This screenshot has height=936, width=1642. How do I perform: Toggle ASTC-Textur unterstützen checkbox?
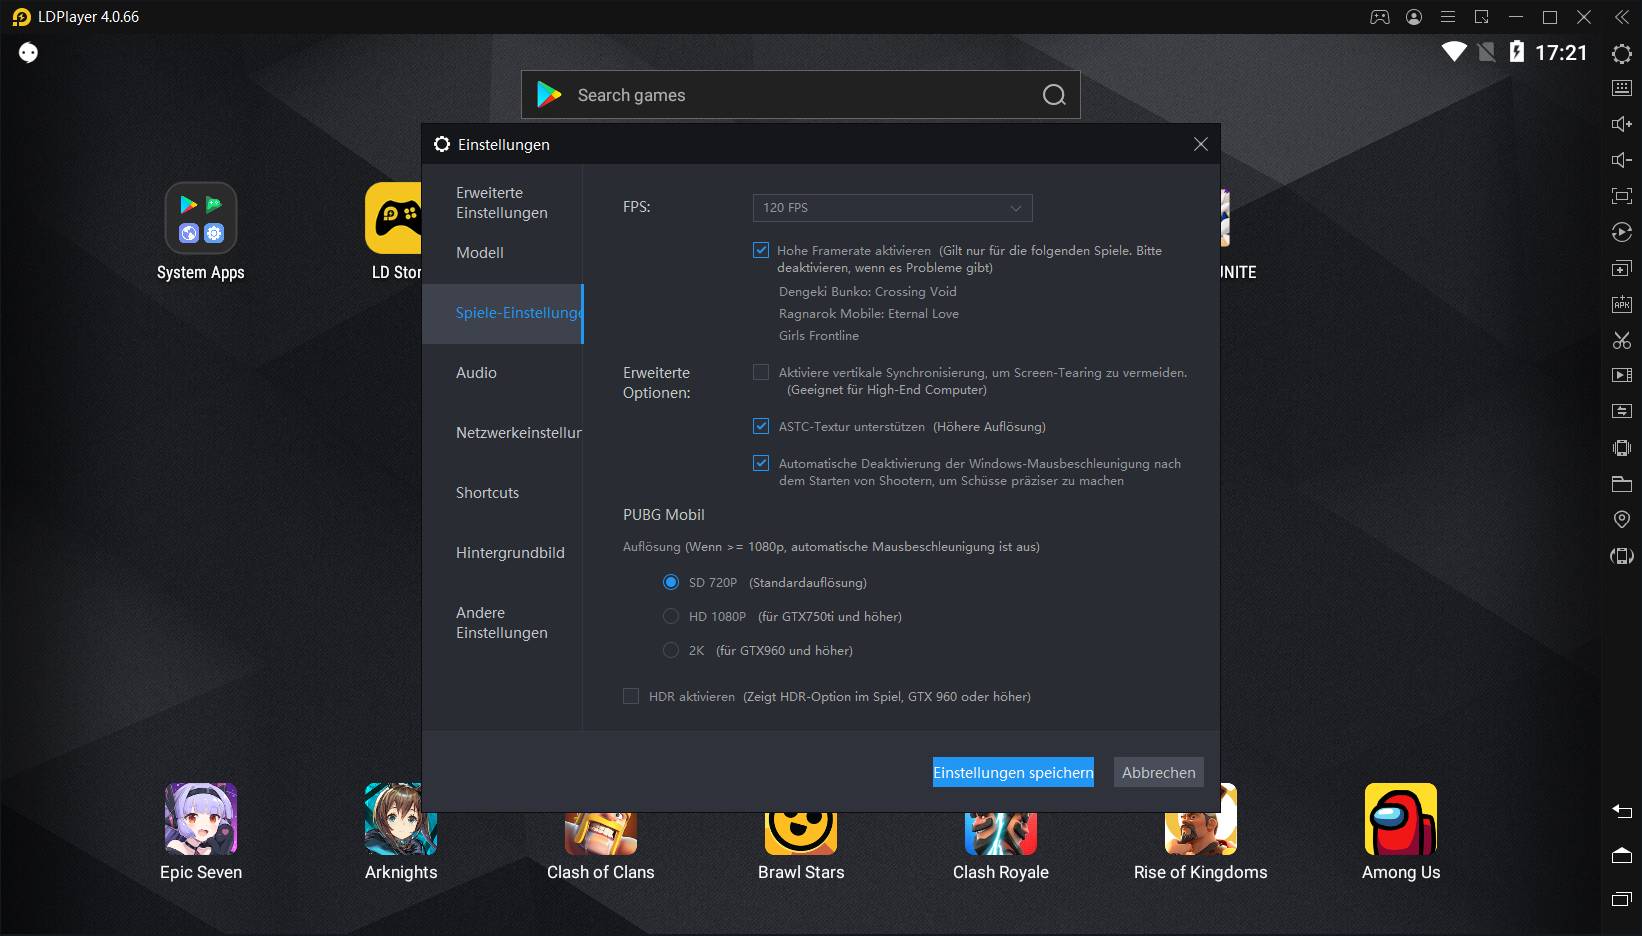[761, 426]
